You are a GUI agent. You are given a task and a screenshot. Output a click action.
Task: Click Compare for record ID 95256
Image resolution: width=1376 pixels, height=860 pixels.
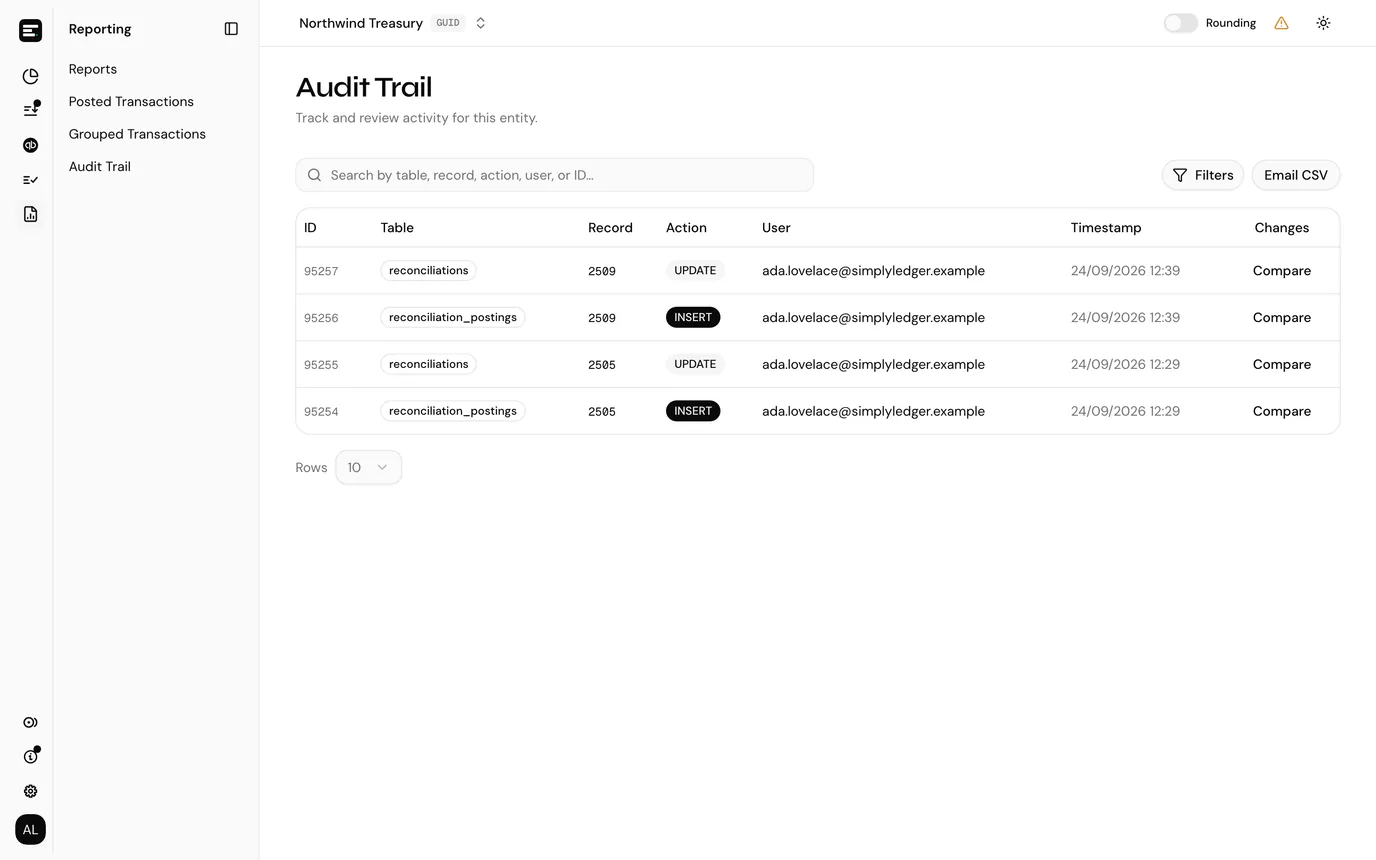pos(1282,318)
